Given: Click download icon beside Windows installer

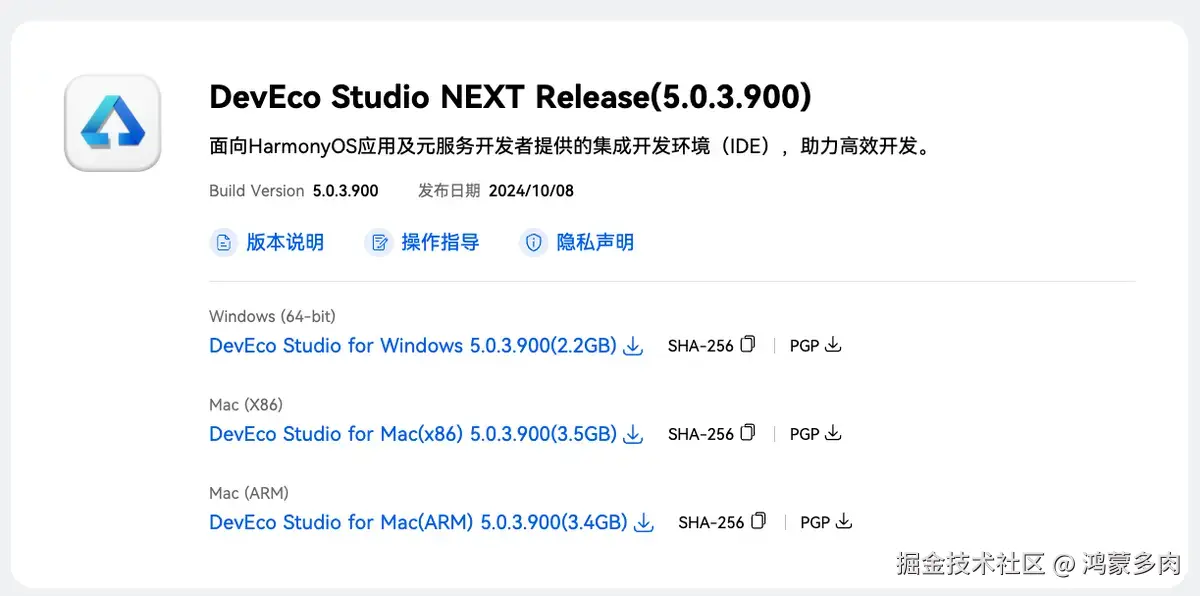Looking at the screenshot, I should [633, 346].
